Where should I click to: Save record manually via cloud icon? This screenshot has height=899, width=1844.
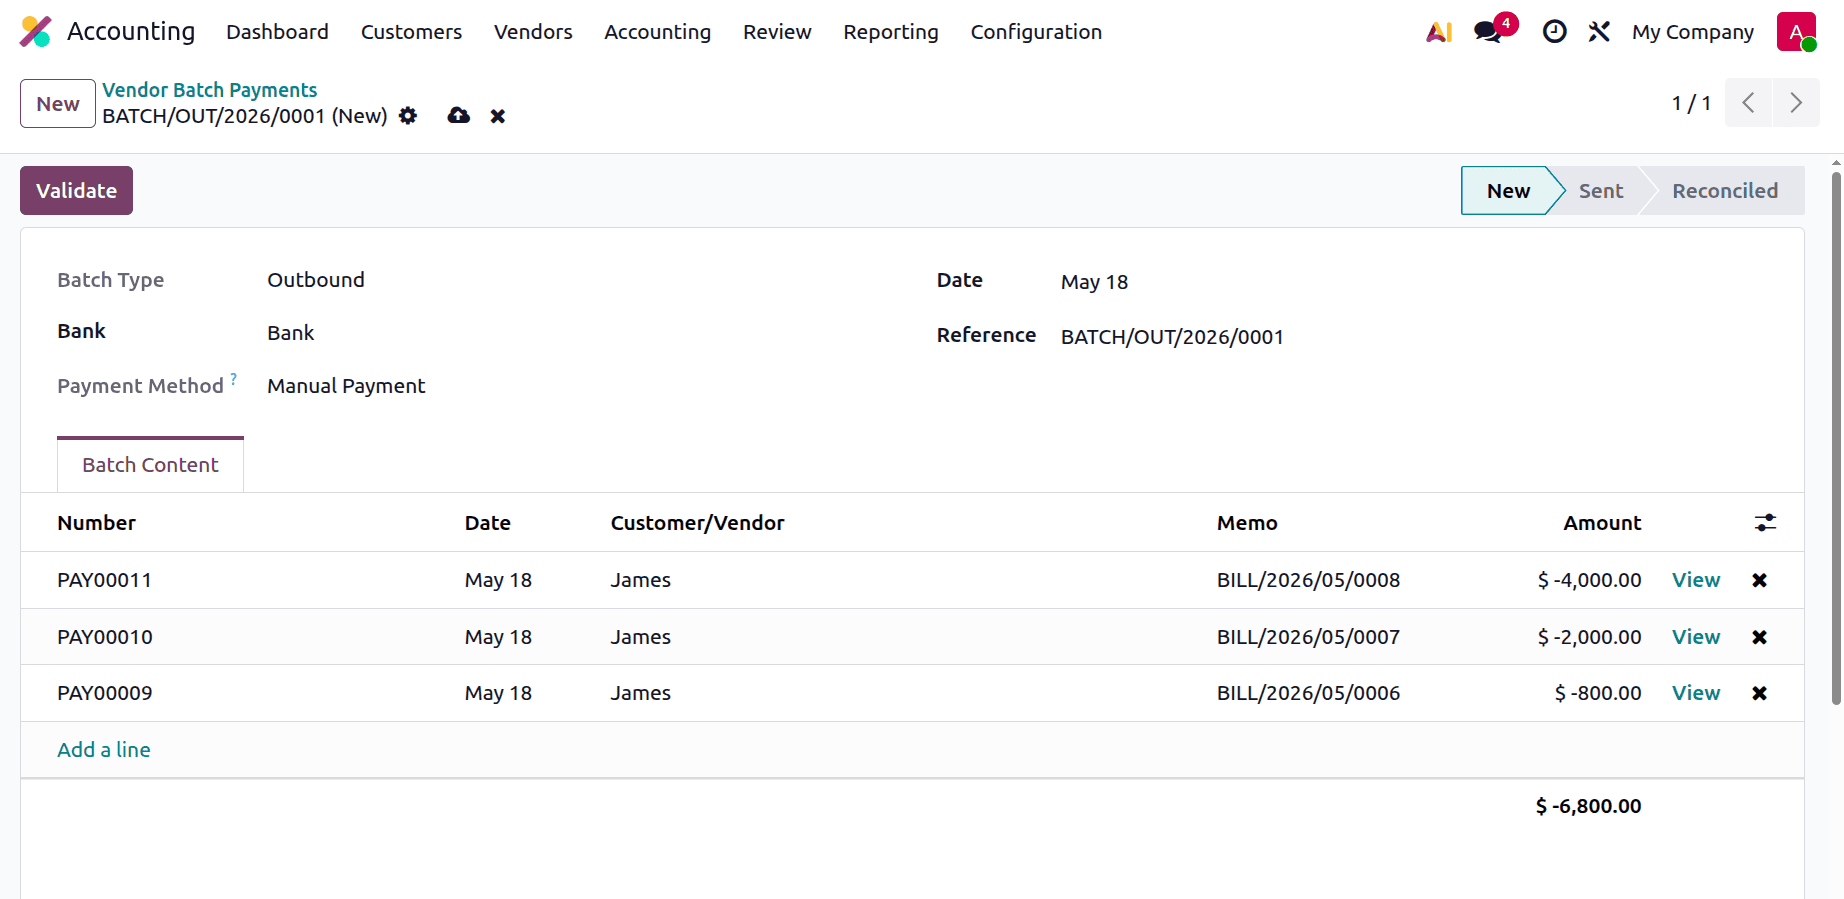[459, 116]
